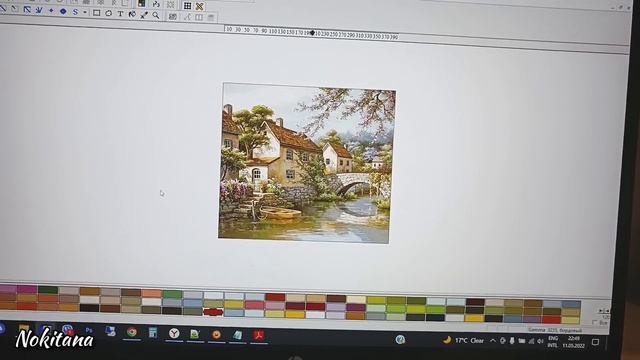The height and width of the screenshot is (360, 640).
Task: Show the grid view icon
Action: click(187, 6)
